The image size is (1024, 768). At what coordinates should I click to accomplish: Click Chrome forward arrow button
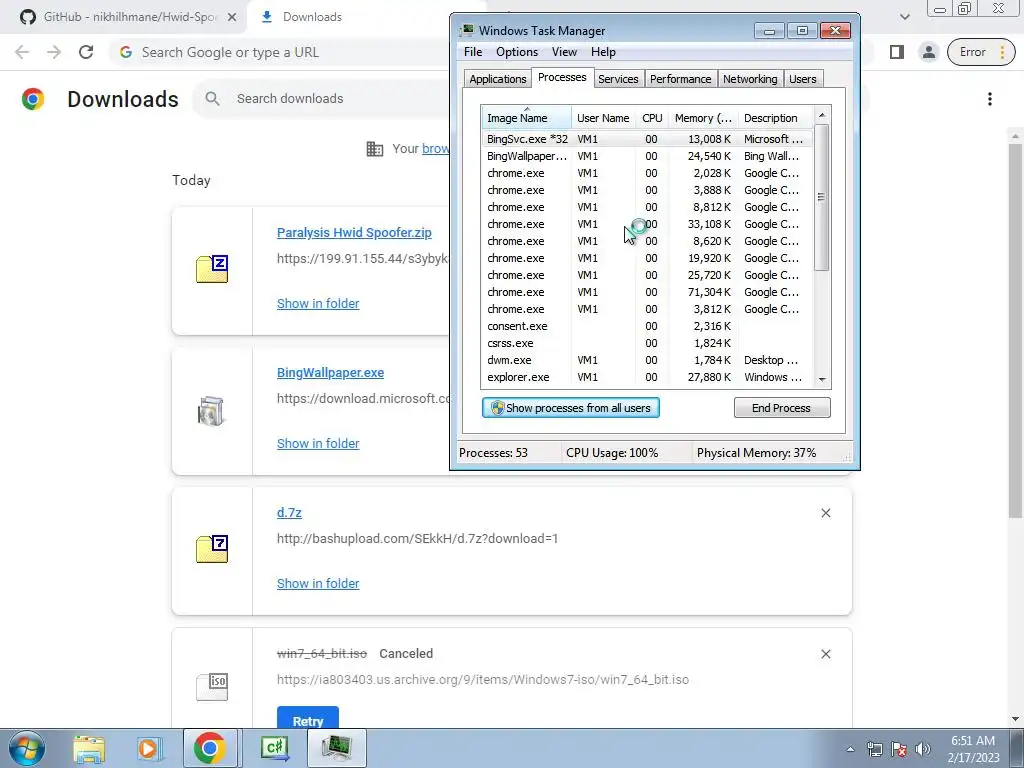click(54, 52)
